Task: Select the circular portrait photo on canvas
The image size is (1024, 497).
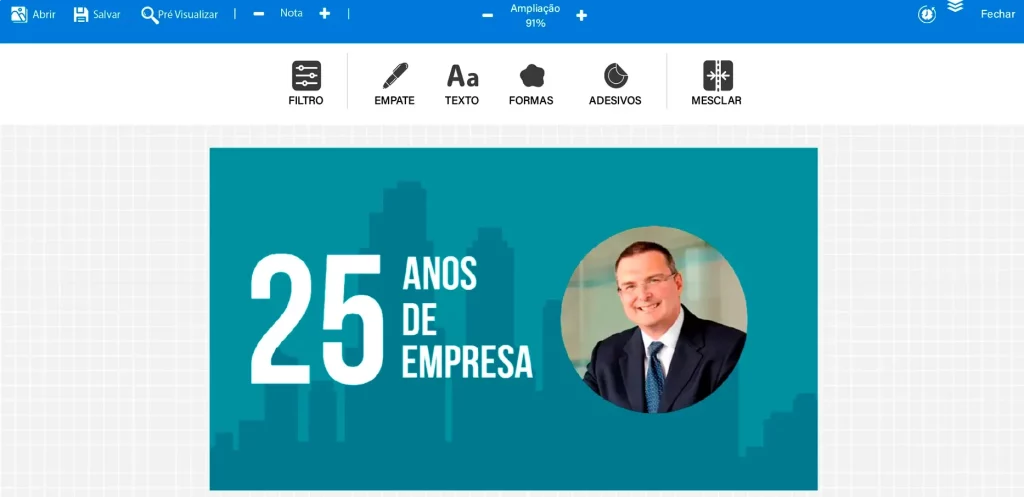Action: [x=654, y=319]
